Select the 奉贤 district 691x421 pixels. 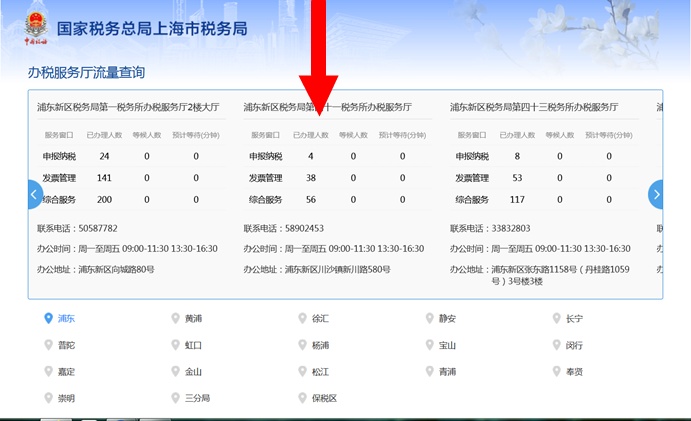(574, 372)
